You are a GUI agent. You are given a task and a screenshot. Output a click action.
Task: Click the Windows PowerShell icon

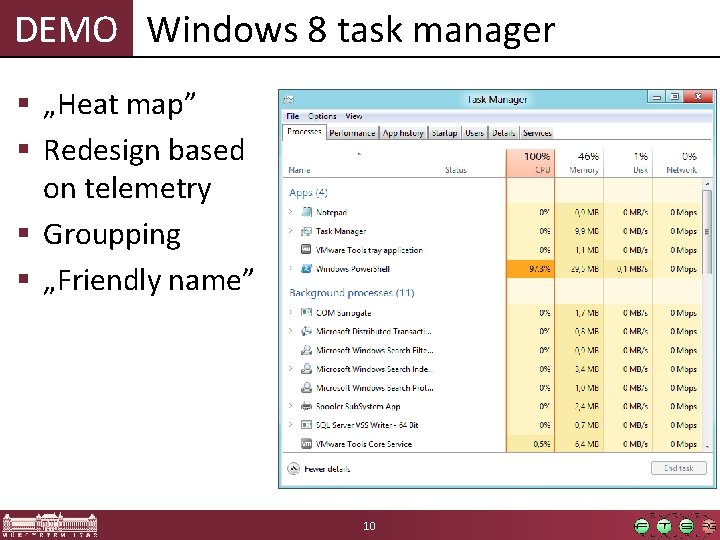coord(306,269)
